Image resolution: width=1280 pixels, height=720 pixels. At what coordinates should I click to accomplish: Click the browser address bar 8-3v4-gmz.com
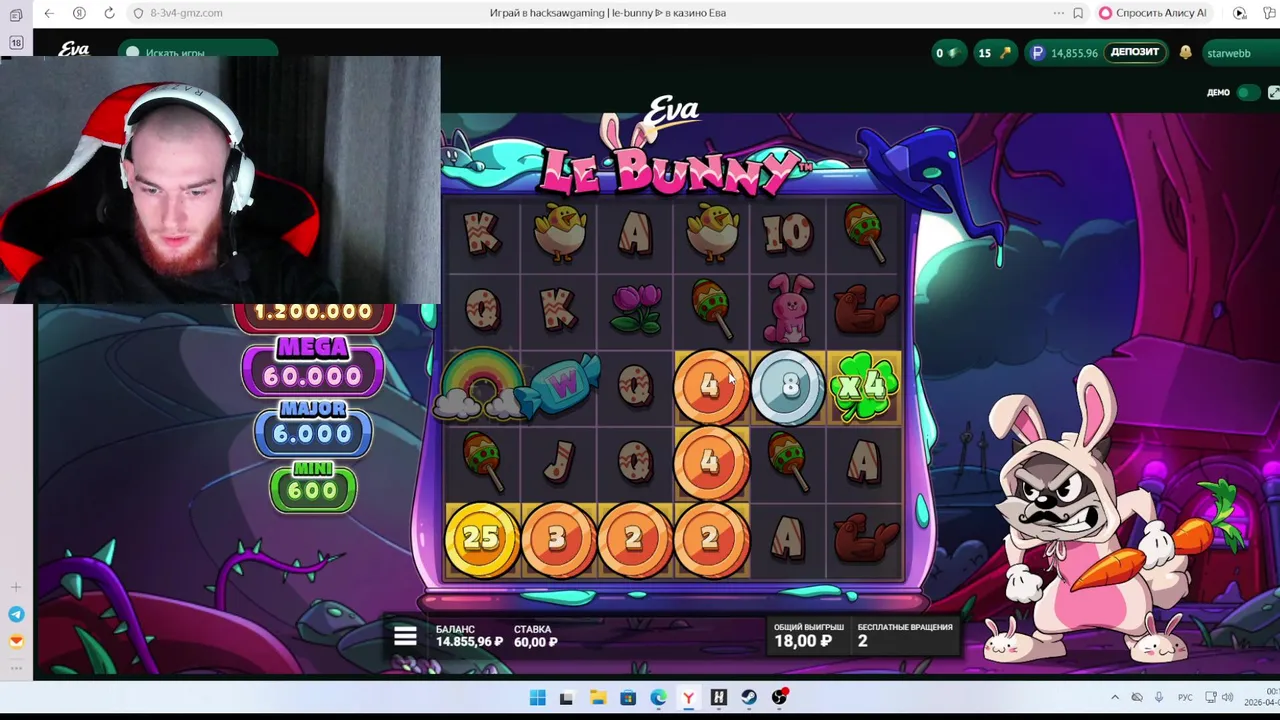click(x=186, y=13)
